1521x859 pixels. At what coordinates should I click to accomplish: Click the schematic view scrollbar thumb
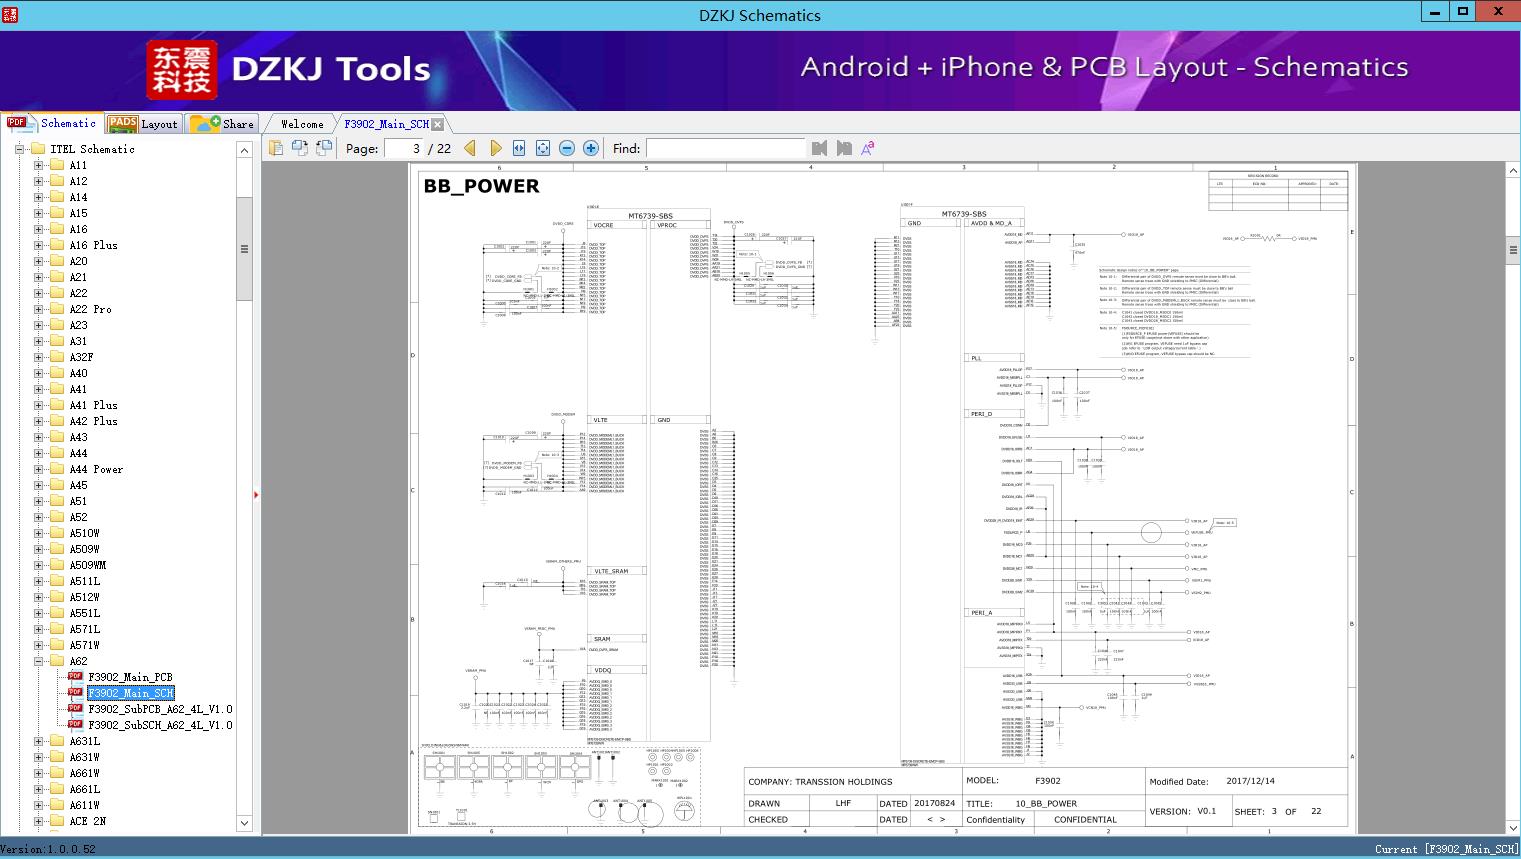[x=1513, y=250]
